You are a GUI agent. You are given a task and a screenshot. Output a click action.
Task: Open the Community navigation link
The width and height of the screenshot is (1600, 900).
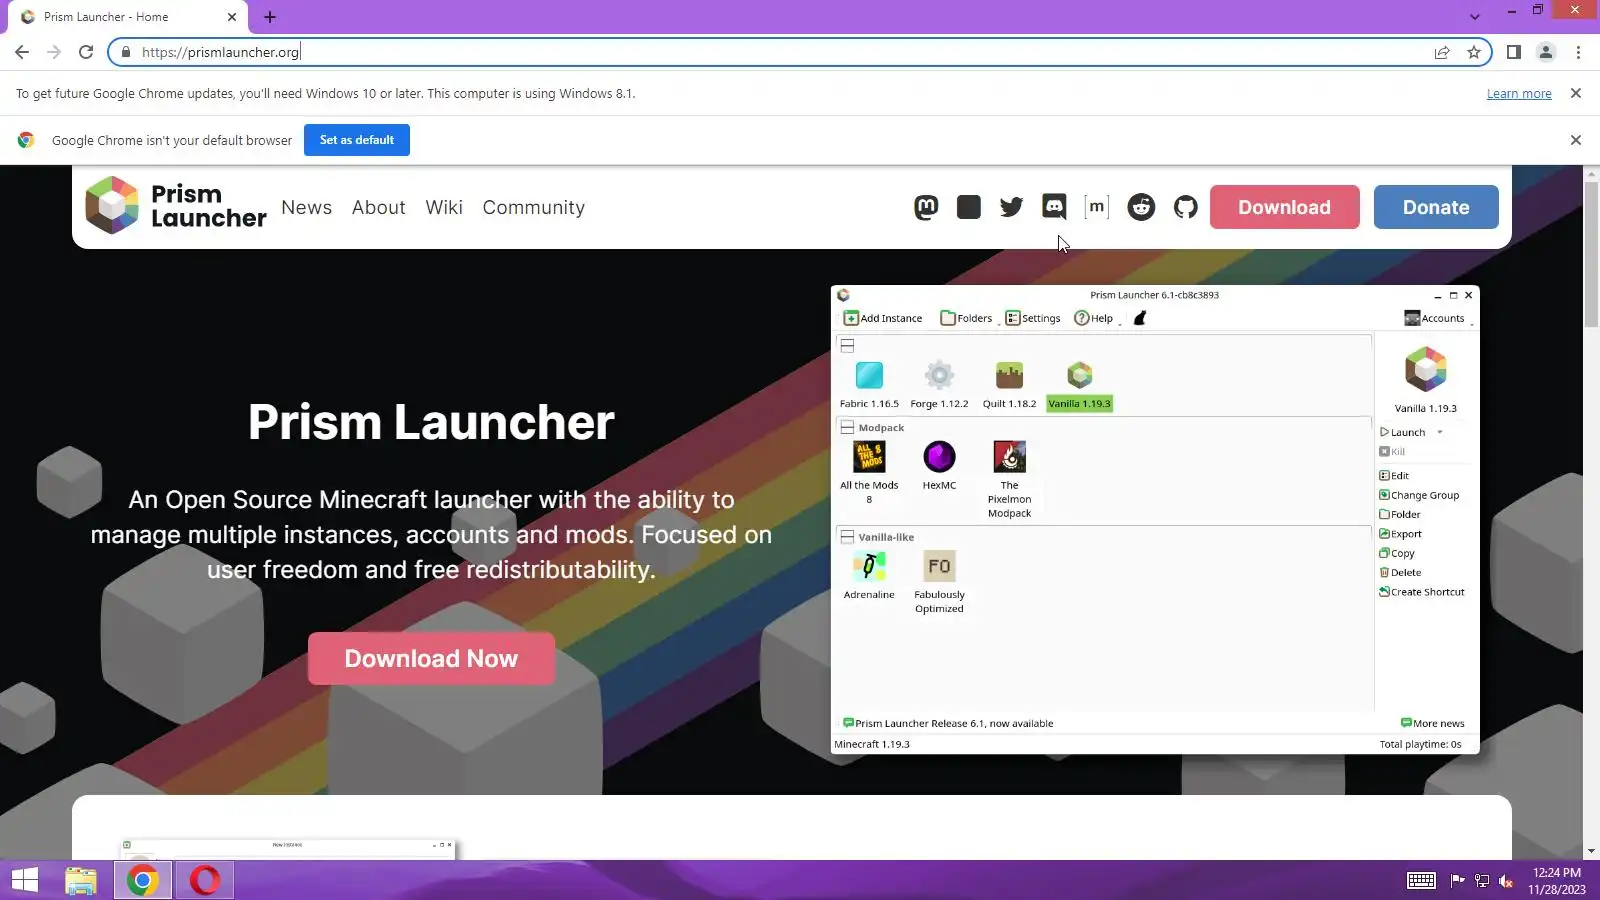click(x=533, y=207)
